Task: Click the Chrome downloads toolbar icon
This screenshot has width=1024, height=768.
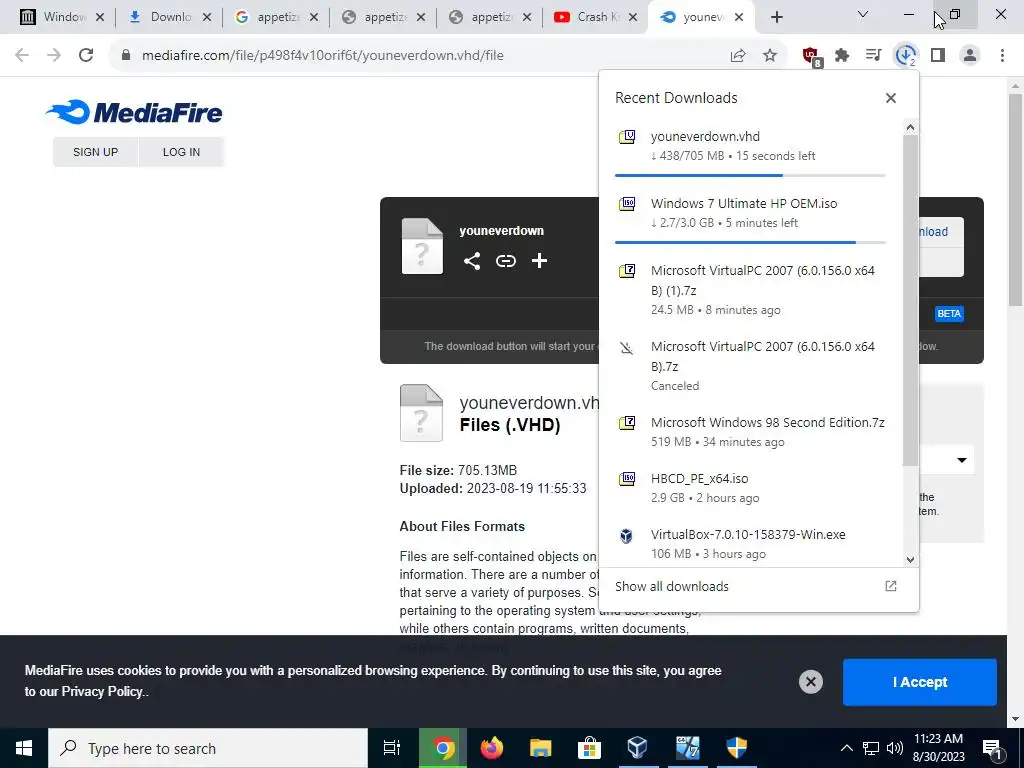Action: point(905,56)
